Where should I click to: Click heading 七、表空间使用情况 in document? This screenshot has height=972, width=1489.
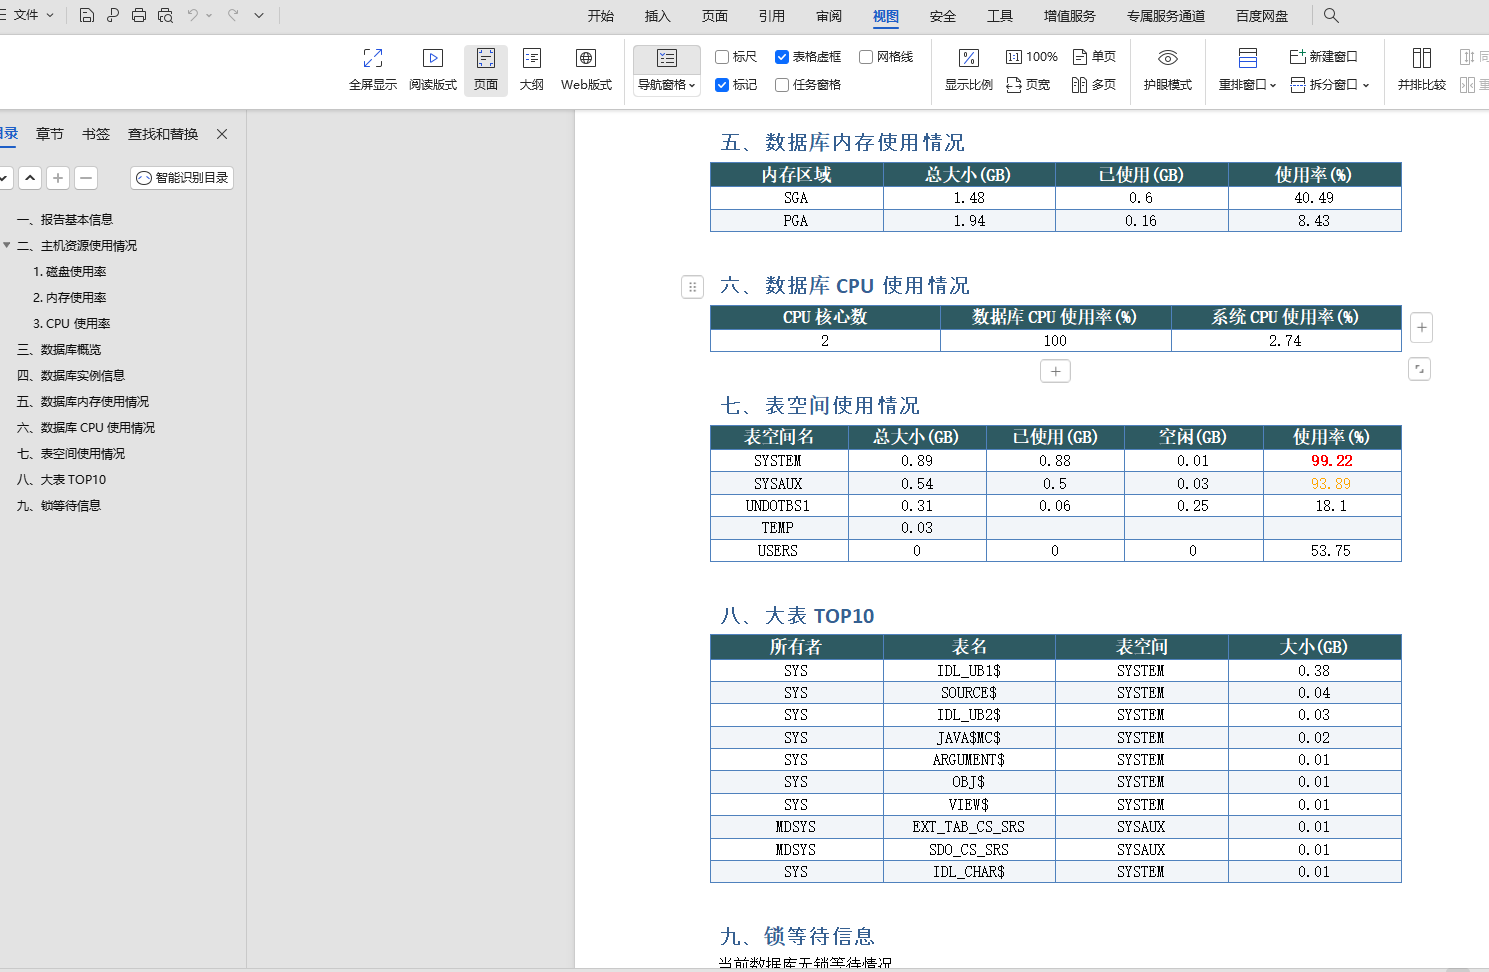(x=820, y=406)
